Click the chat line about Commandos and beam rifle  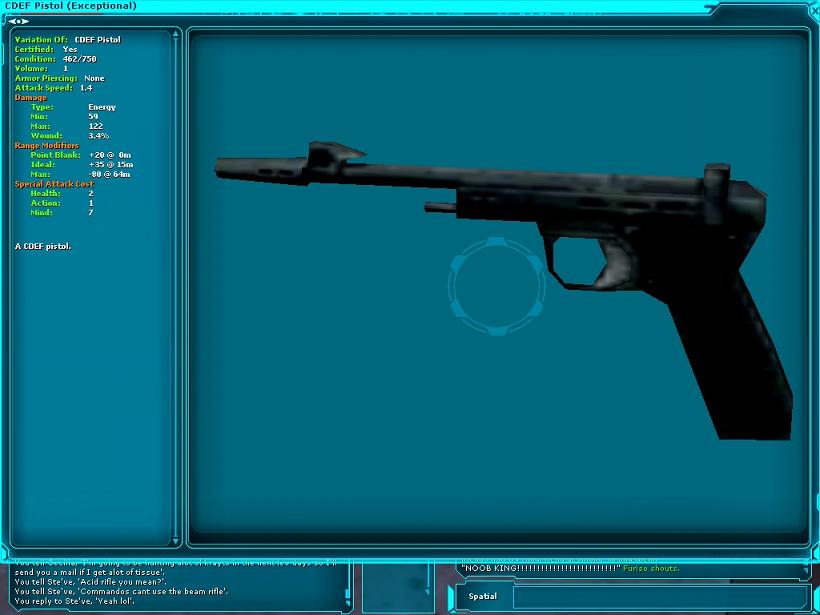tap(121, 591)
